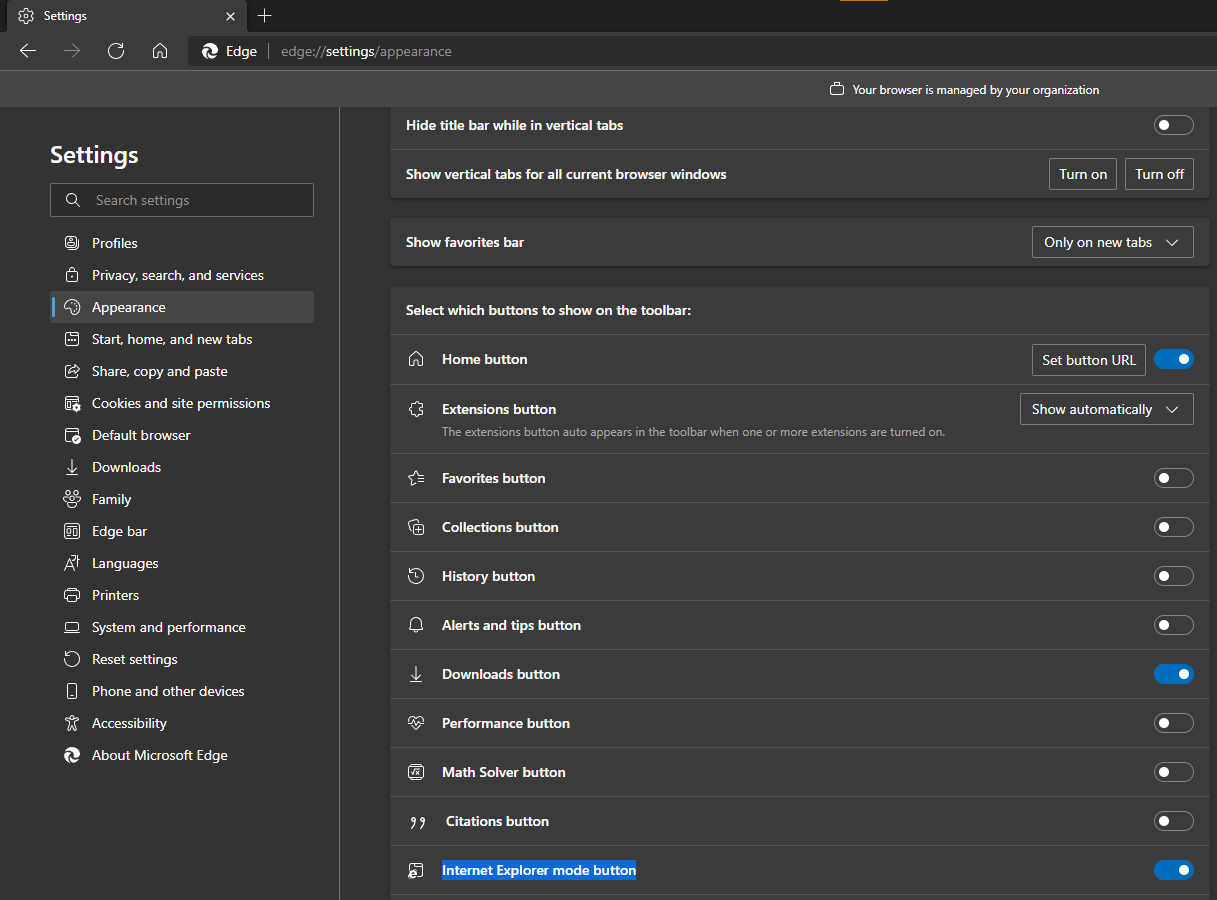Open the Show favorites bar dropdown
Image resolution: width=1217 pixels, height=900 pixels.
coord(1112,242)
